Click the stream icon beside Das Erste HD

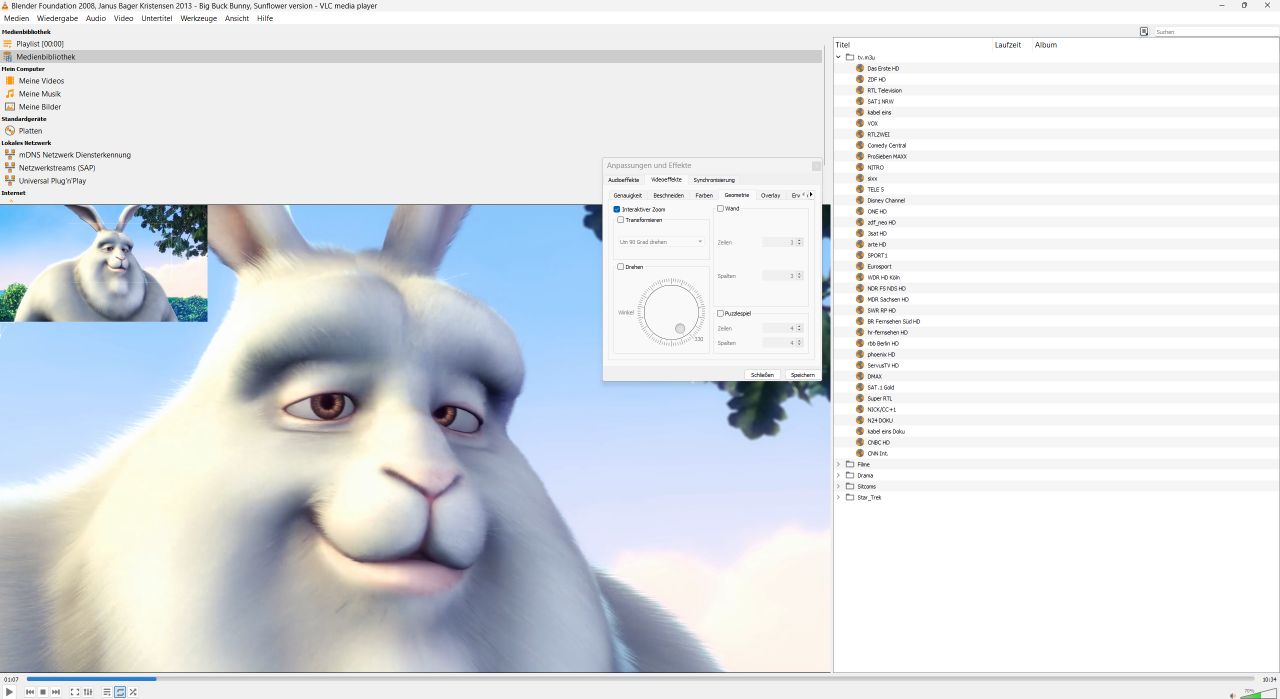[x=860, y=68]
